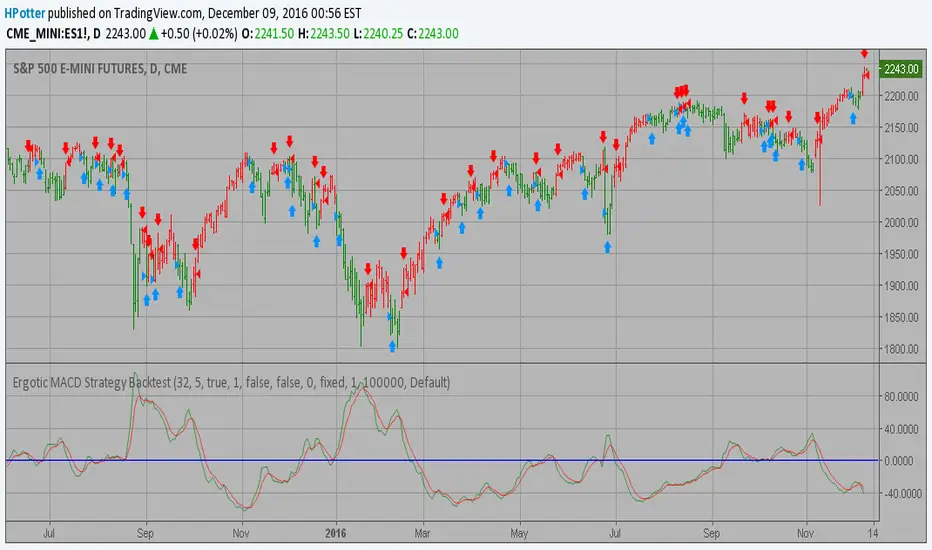Click the May label on time axis
Screen dimensions: 932x550
tap(519, 533)
